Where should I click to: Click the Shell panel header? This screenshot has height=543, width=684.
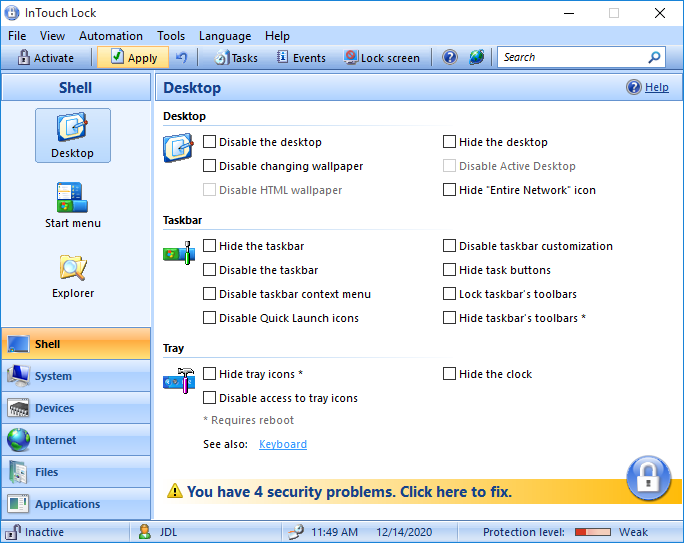tap(75, 87)
